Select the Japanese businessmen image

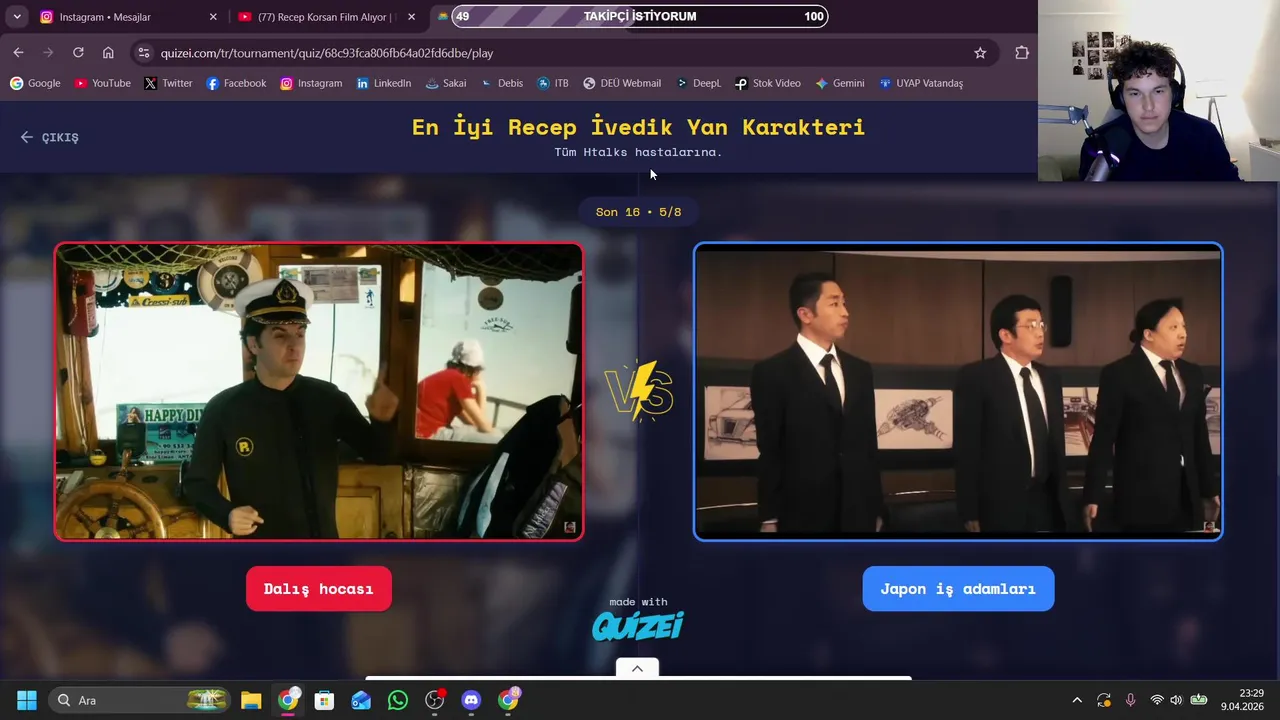tap(958, 392)
